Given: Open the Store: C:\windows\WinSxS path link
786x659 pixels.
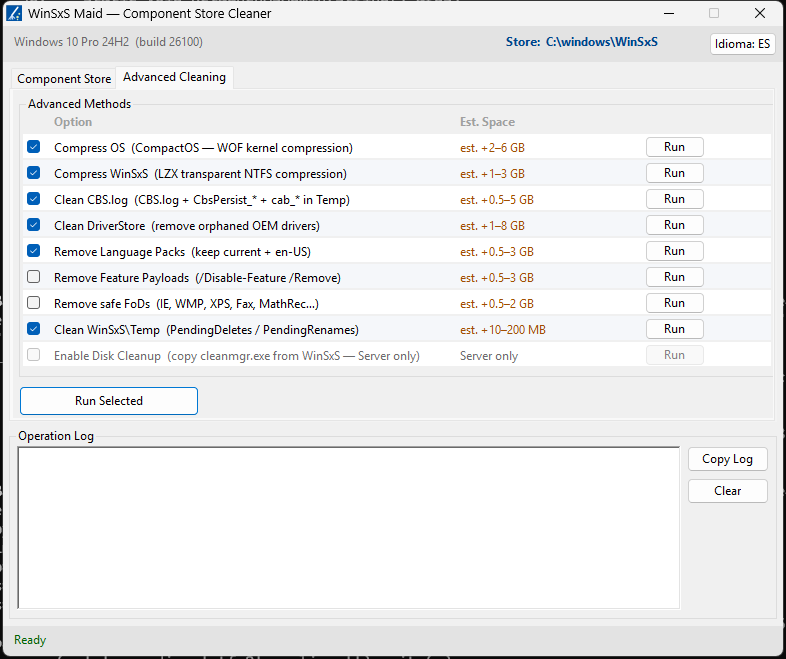Looking at the screenshot, I should tap(581, 42).
